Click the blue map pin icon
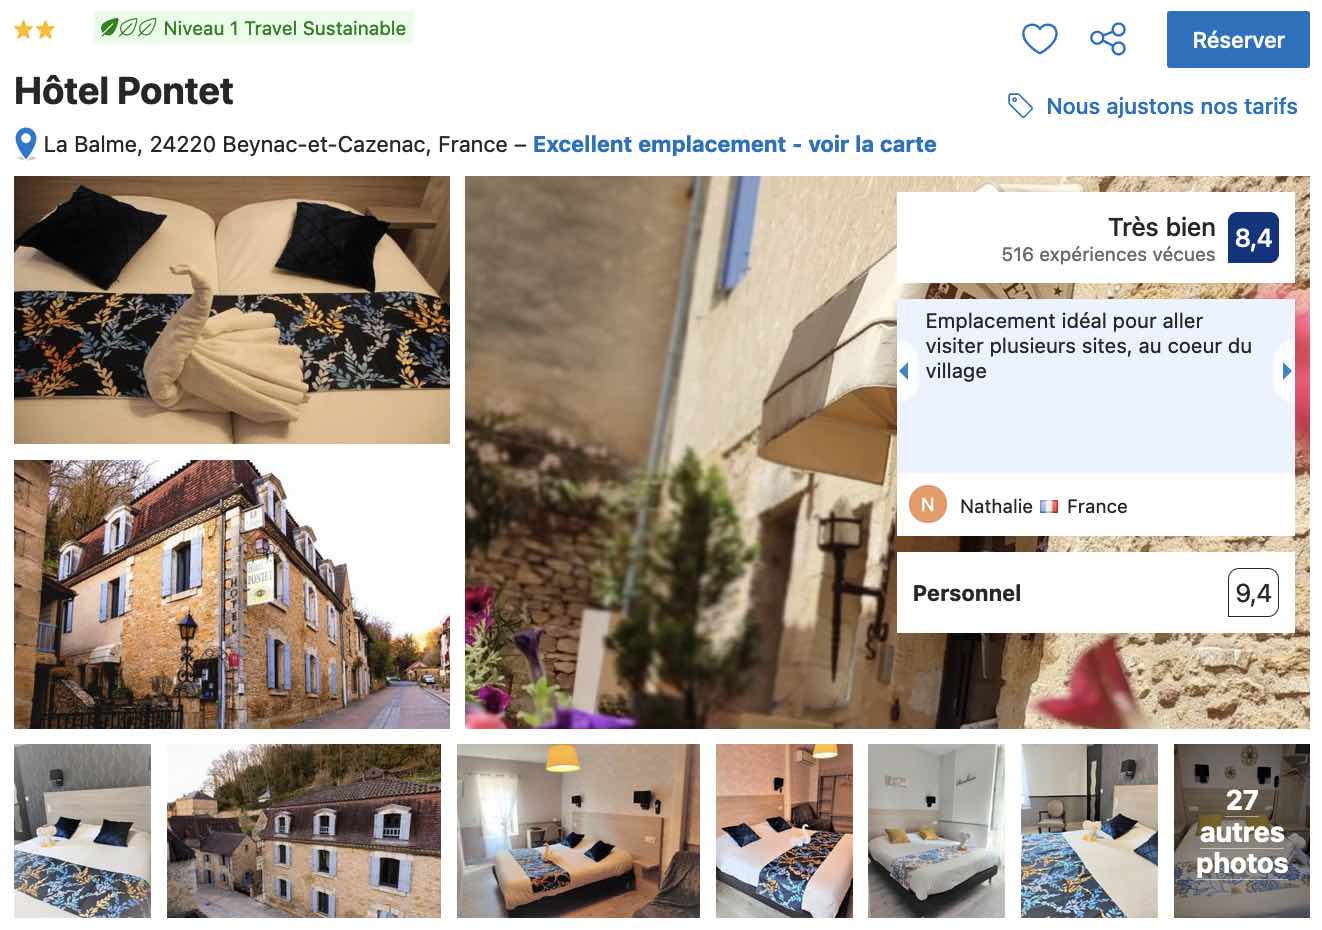This screenshot has width=1322, height=930. (x=26, y=144)
